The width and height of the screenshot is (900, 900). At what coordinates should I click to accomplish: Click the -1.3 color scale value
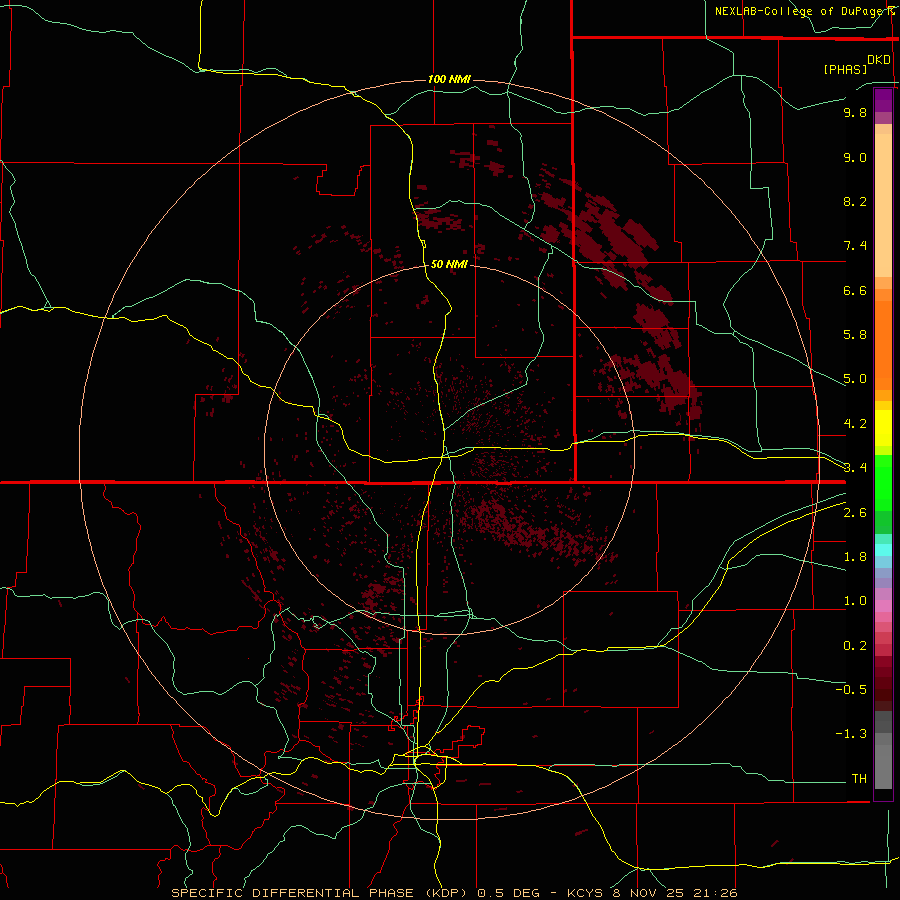pos(851,734)
